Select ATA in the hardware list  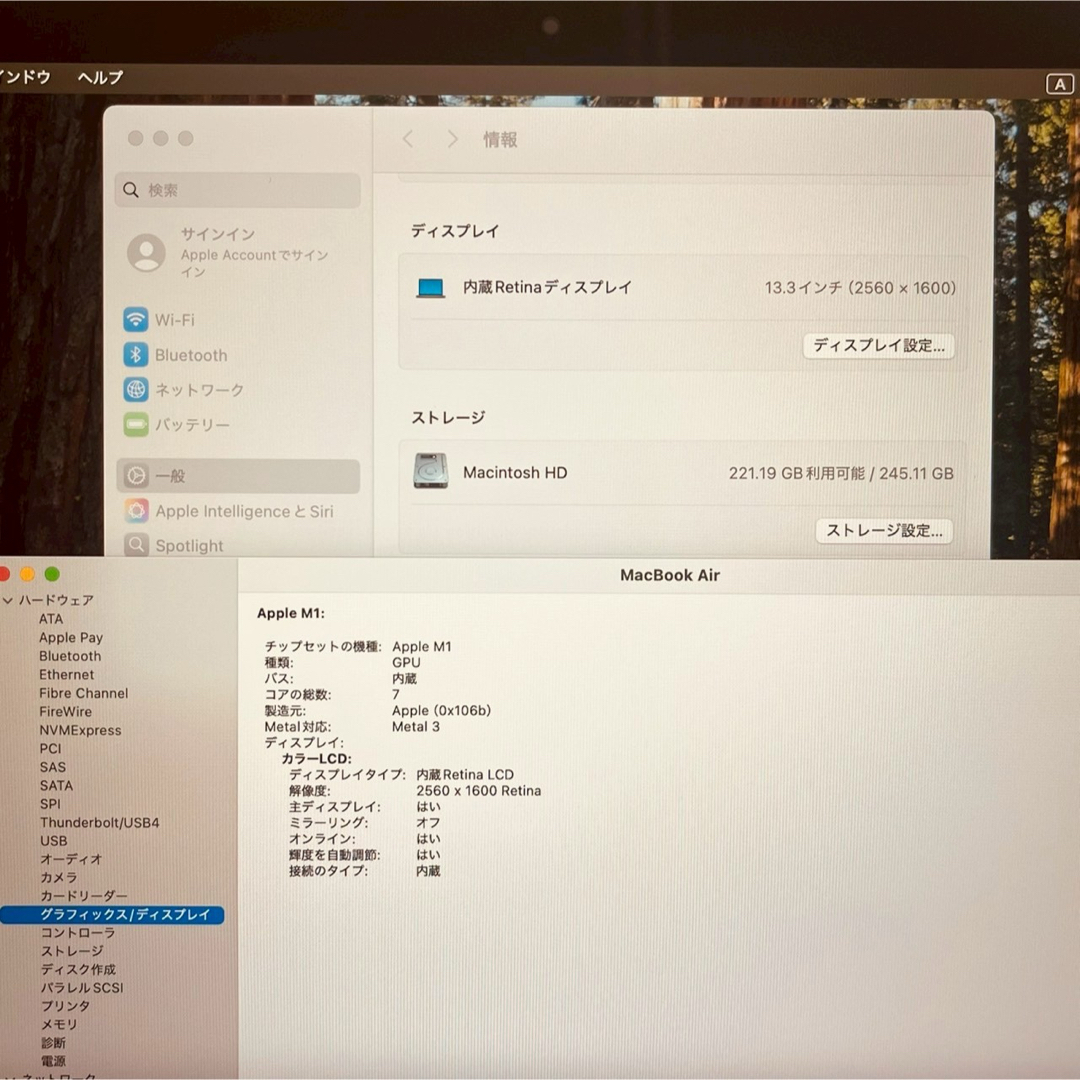point(51,619)
